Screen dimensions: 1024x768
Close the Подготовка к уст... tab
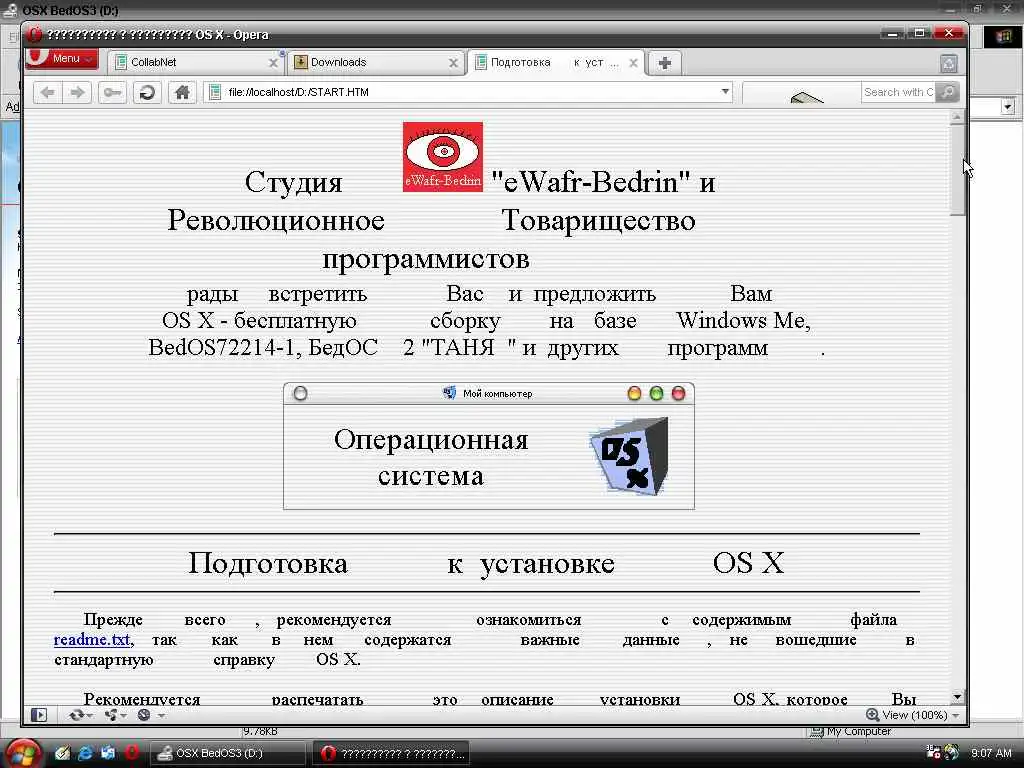point(633,63)
